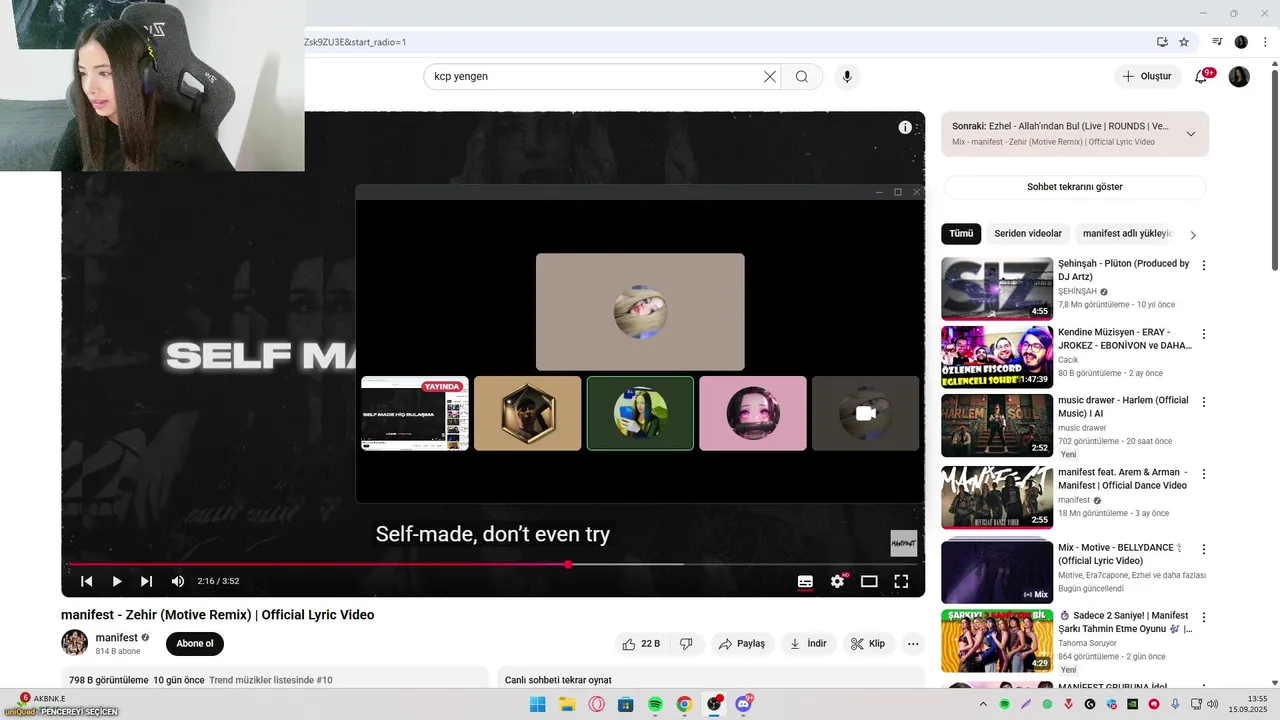Click the progress bar scrubber dot
The image size is (1280, 720).
[x=568, y=564]
